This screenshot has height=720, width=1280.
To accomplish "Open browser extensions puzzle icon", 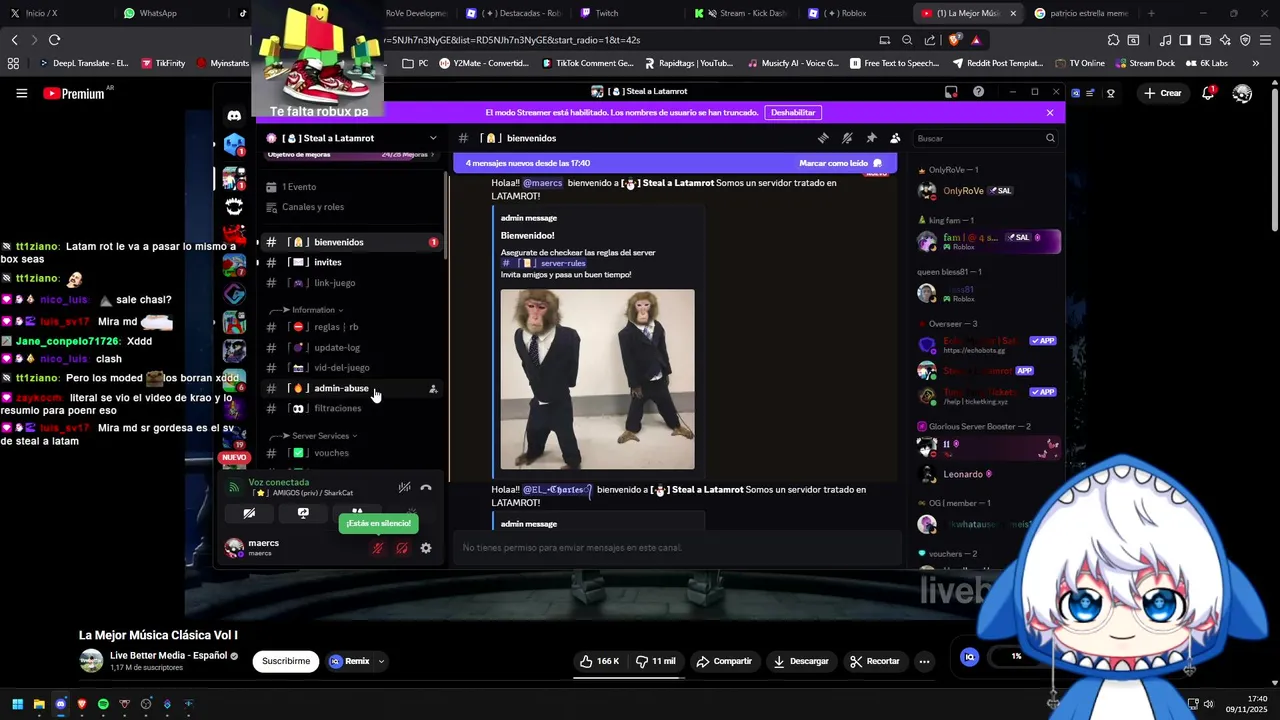I will pos(1113,40).
